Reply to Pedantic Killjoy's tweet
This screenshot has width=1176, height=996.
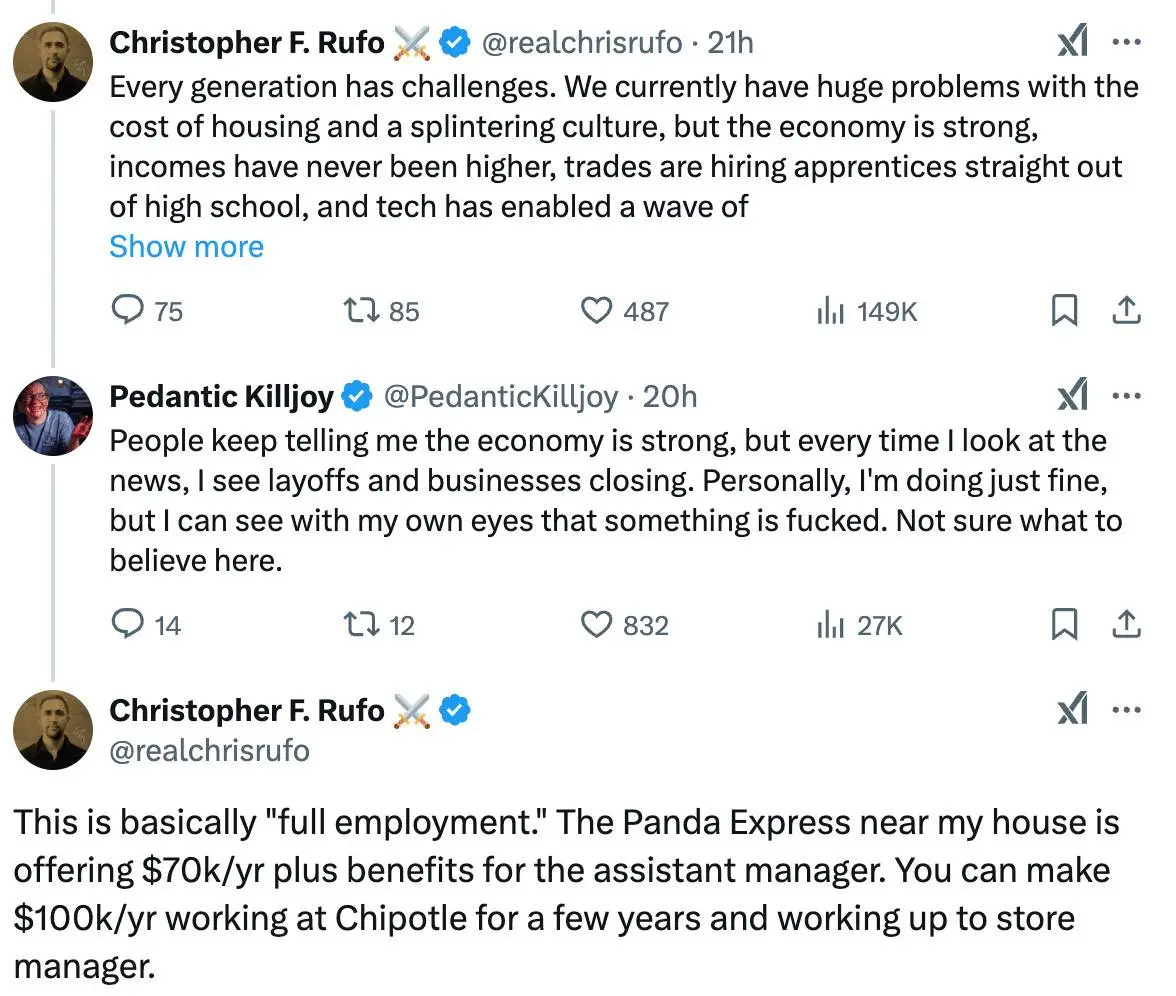pos(127,625)
